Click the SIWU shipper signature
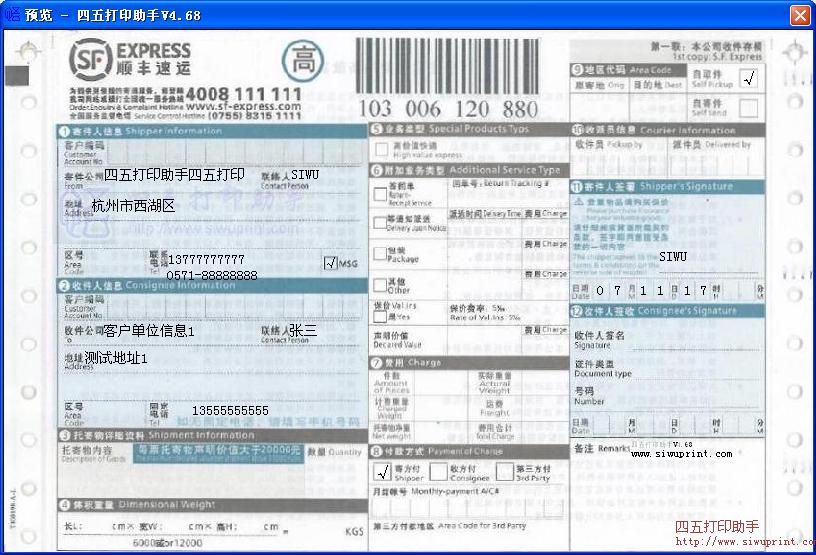 pyautogui.click(x=673, y=256)
